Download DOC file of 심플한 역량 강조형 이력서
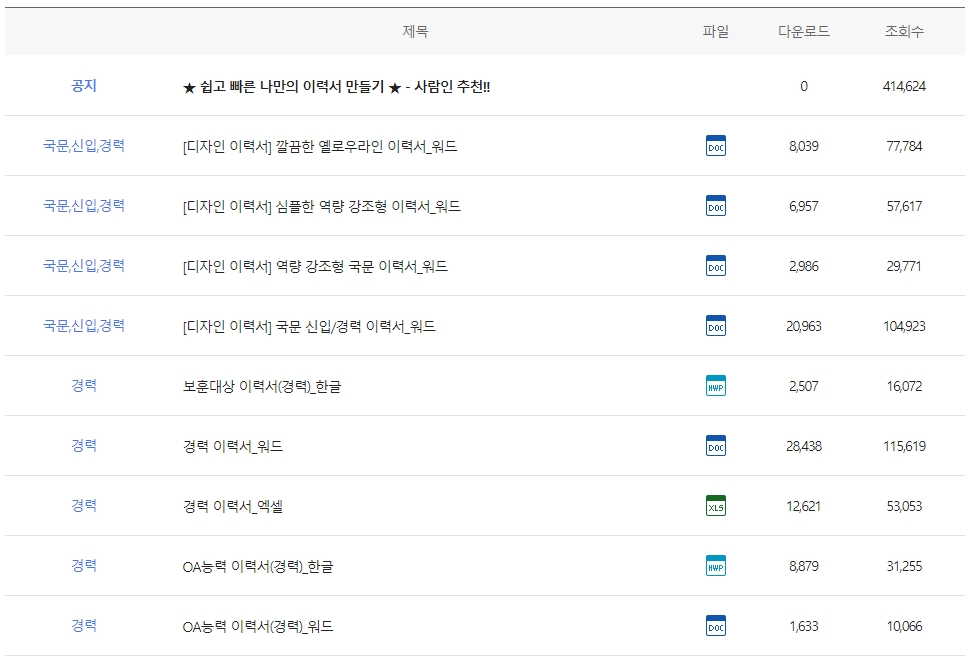 click(x=715, y=206)
